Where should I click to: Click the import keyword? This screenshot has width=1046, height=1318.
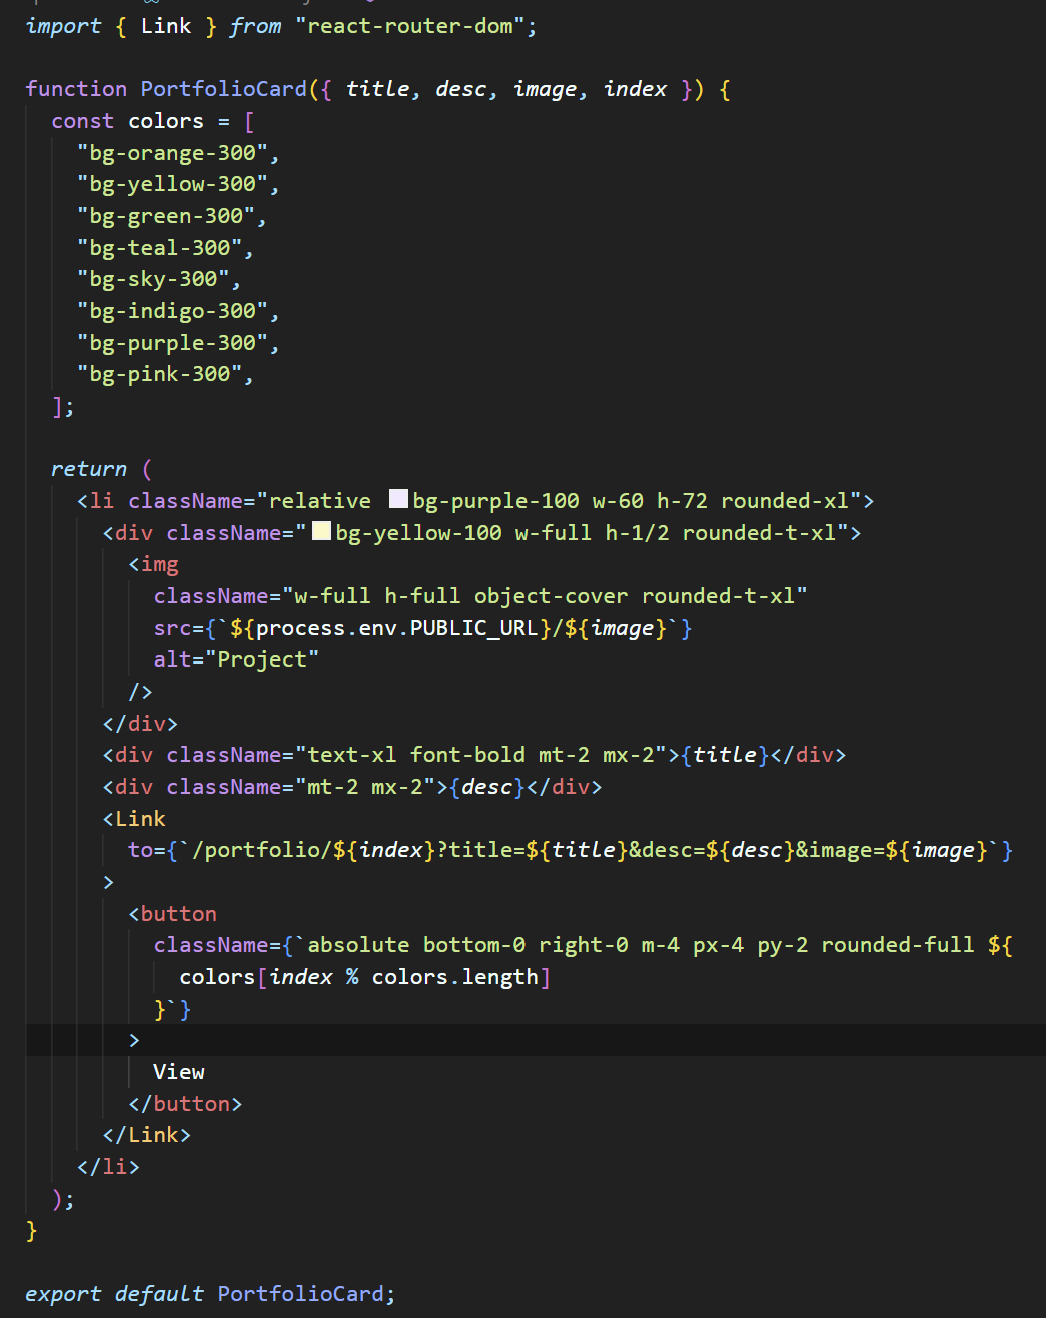pyautogui.click(x=64, y=26)
